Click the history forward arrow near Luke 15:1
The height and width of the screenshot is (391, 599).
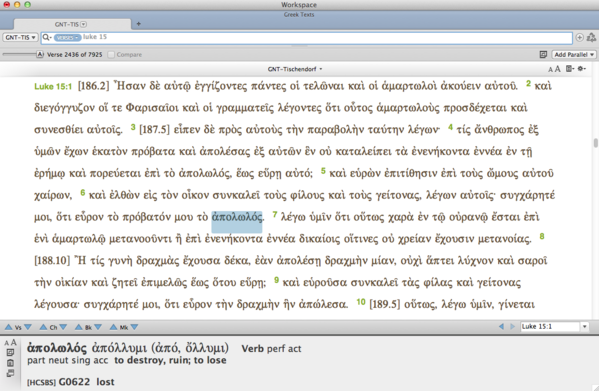point(513,326)
